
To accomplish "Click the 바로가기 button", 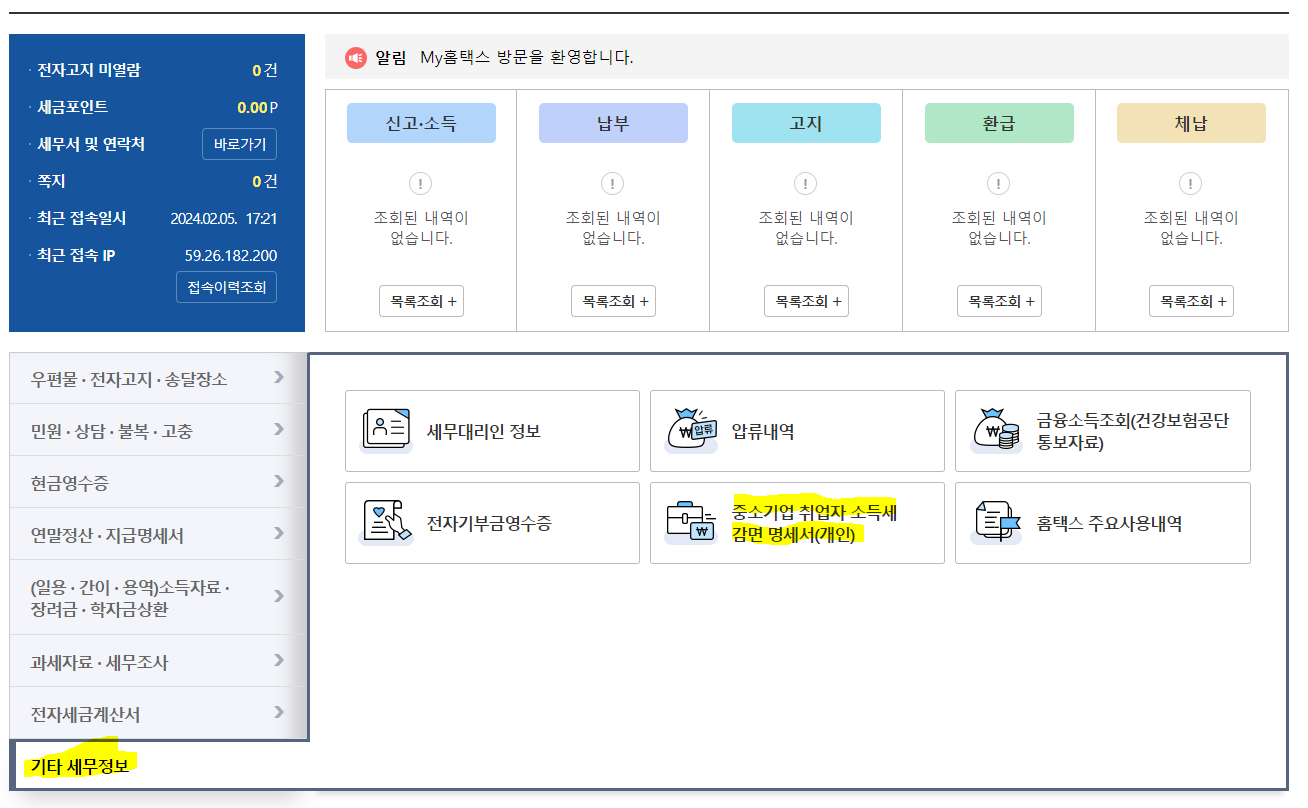I will click(239, 144).
